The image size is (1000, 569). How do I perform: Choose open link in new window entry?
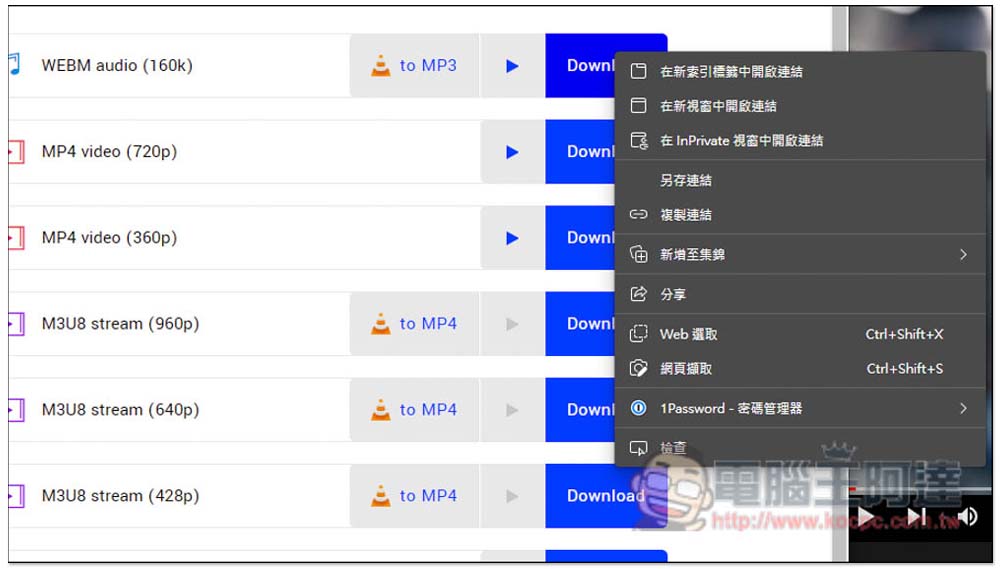(x=800, y=106)
